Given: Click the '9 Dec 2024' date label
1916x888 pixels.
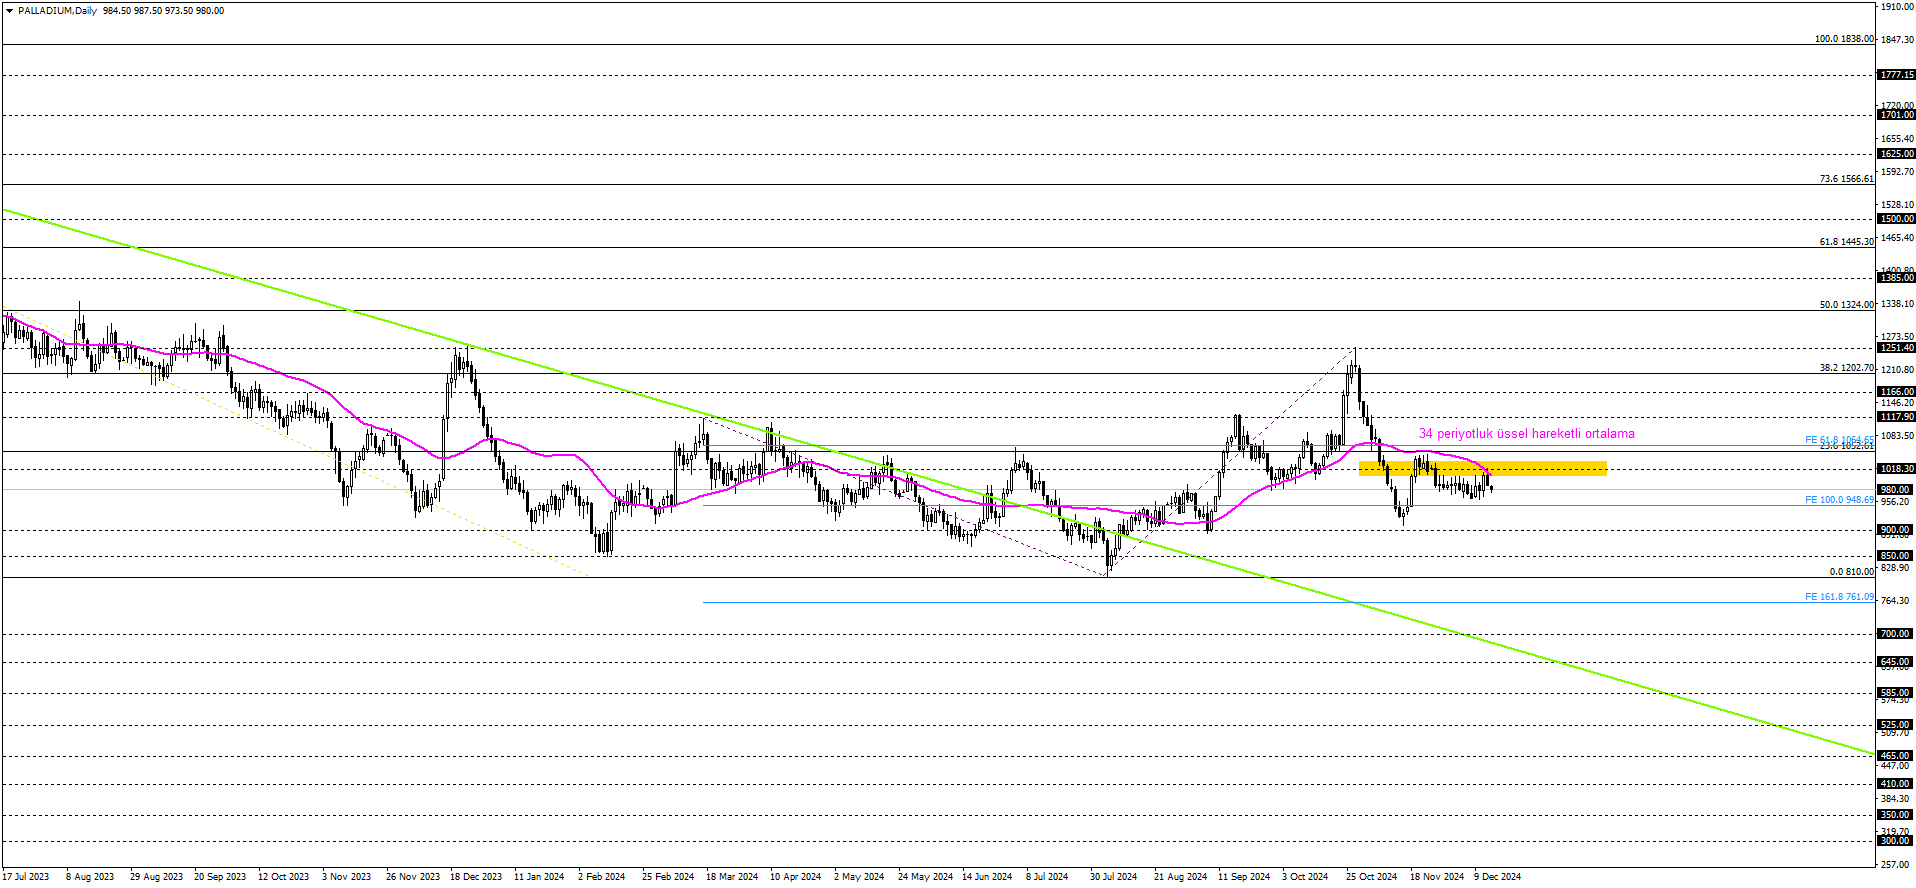Looking at the screenshot, I should tap(1498, 877).
